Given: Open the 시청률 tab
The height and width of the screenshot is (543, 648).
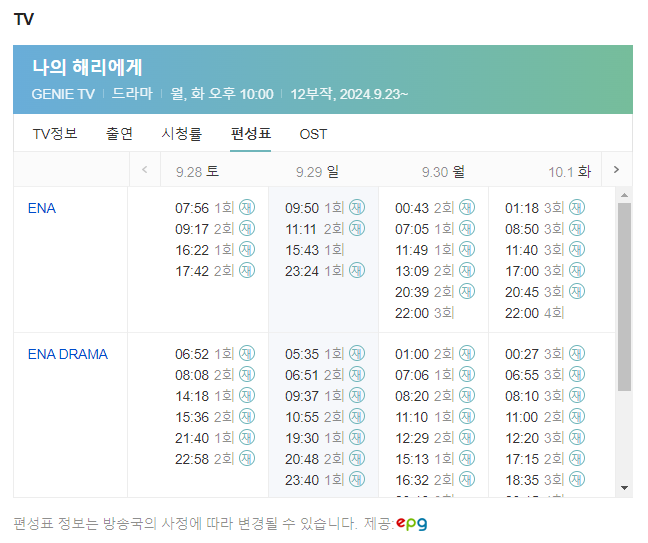Looking at the screenshot, I should point(181,134).
